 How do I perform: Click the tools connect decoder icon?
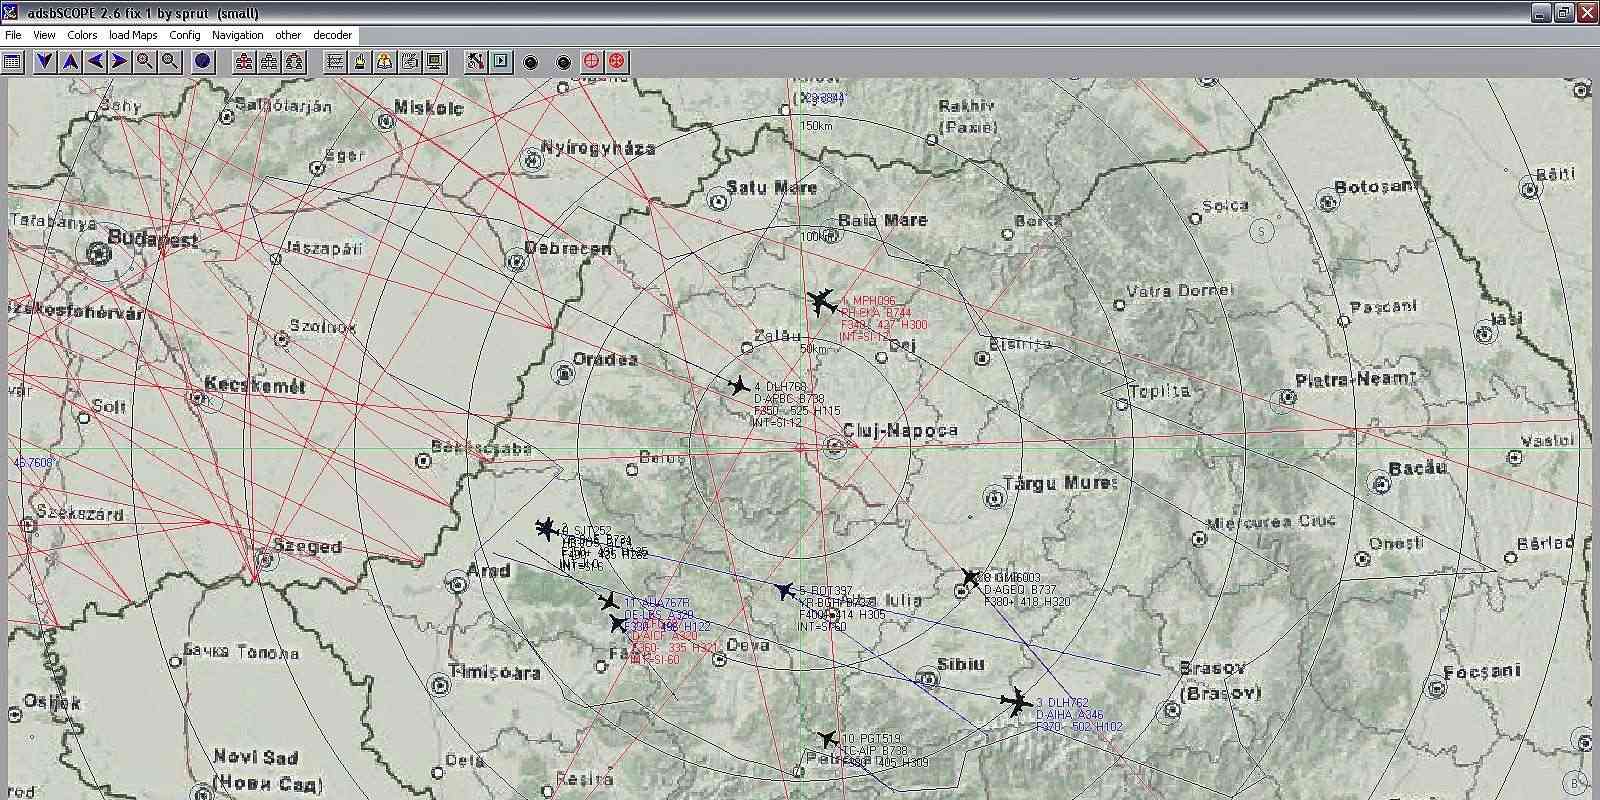(476, 62)
